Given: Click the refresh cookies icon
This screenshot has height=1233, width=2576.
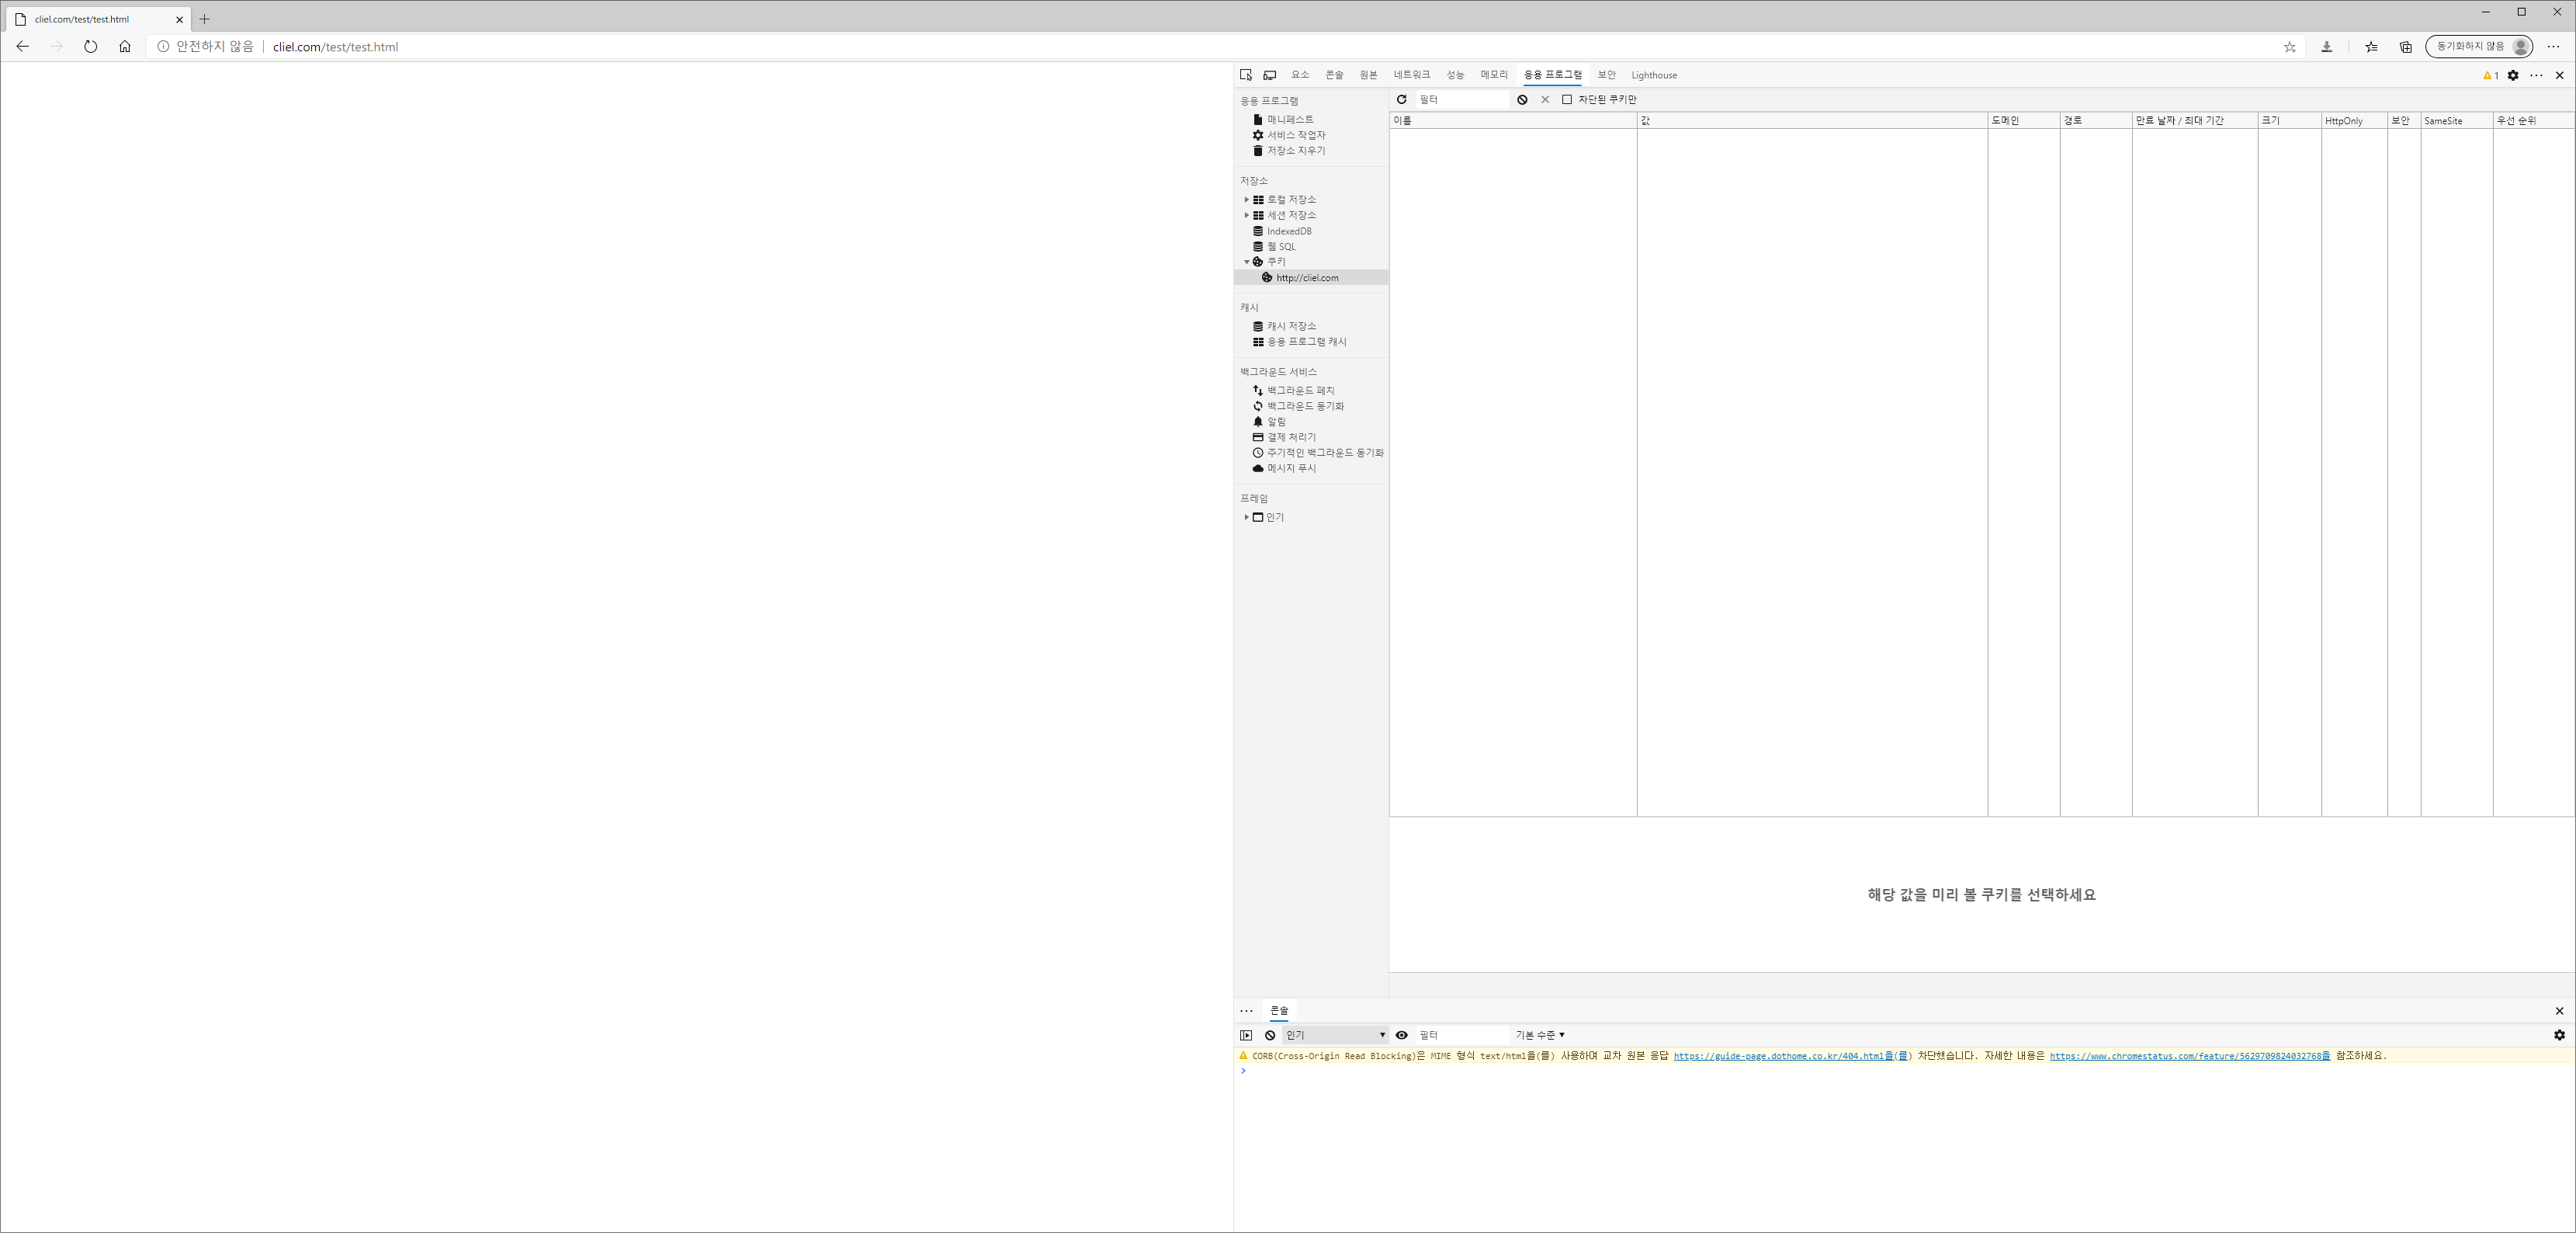Looking at the screenshot, I should (x=1401, y=99).
